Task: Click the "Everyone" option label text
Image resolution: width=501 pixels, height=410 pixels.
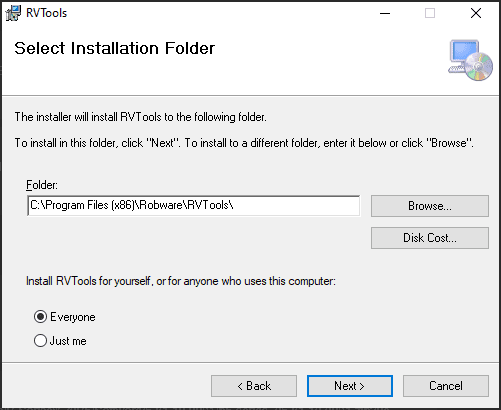Action: click(73, 317)
